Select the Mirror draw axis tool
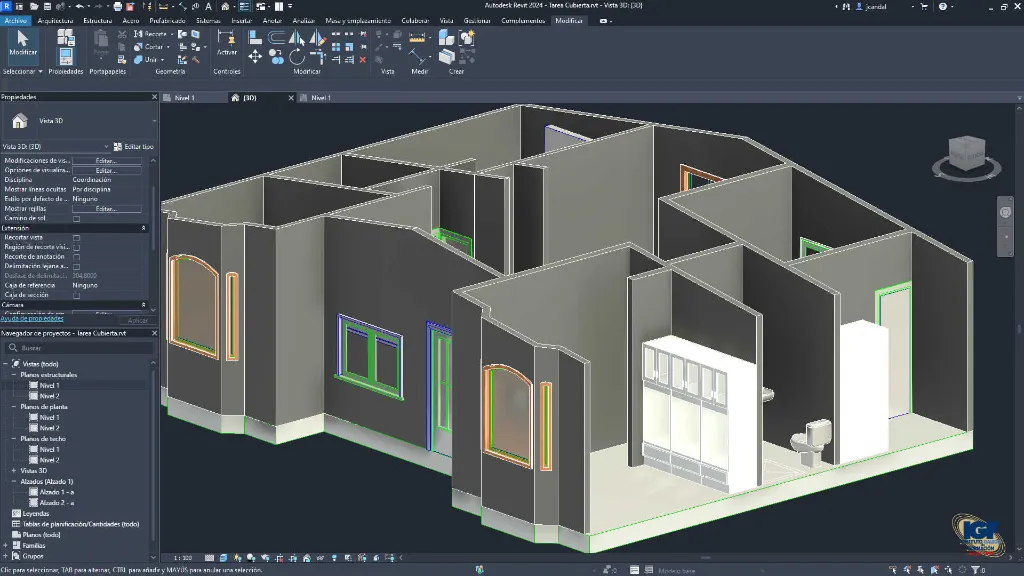This screenshot has width=1024, height=576. click(317, 38)
